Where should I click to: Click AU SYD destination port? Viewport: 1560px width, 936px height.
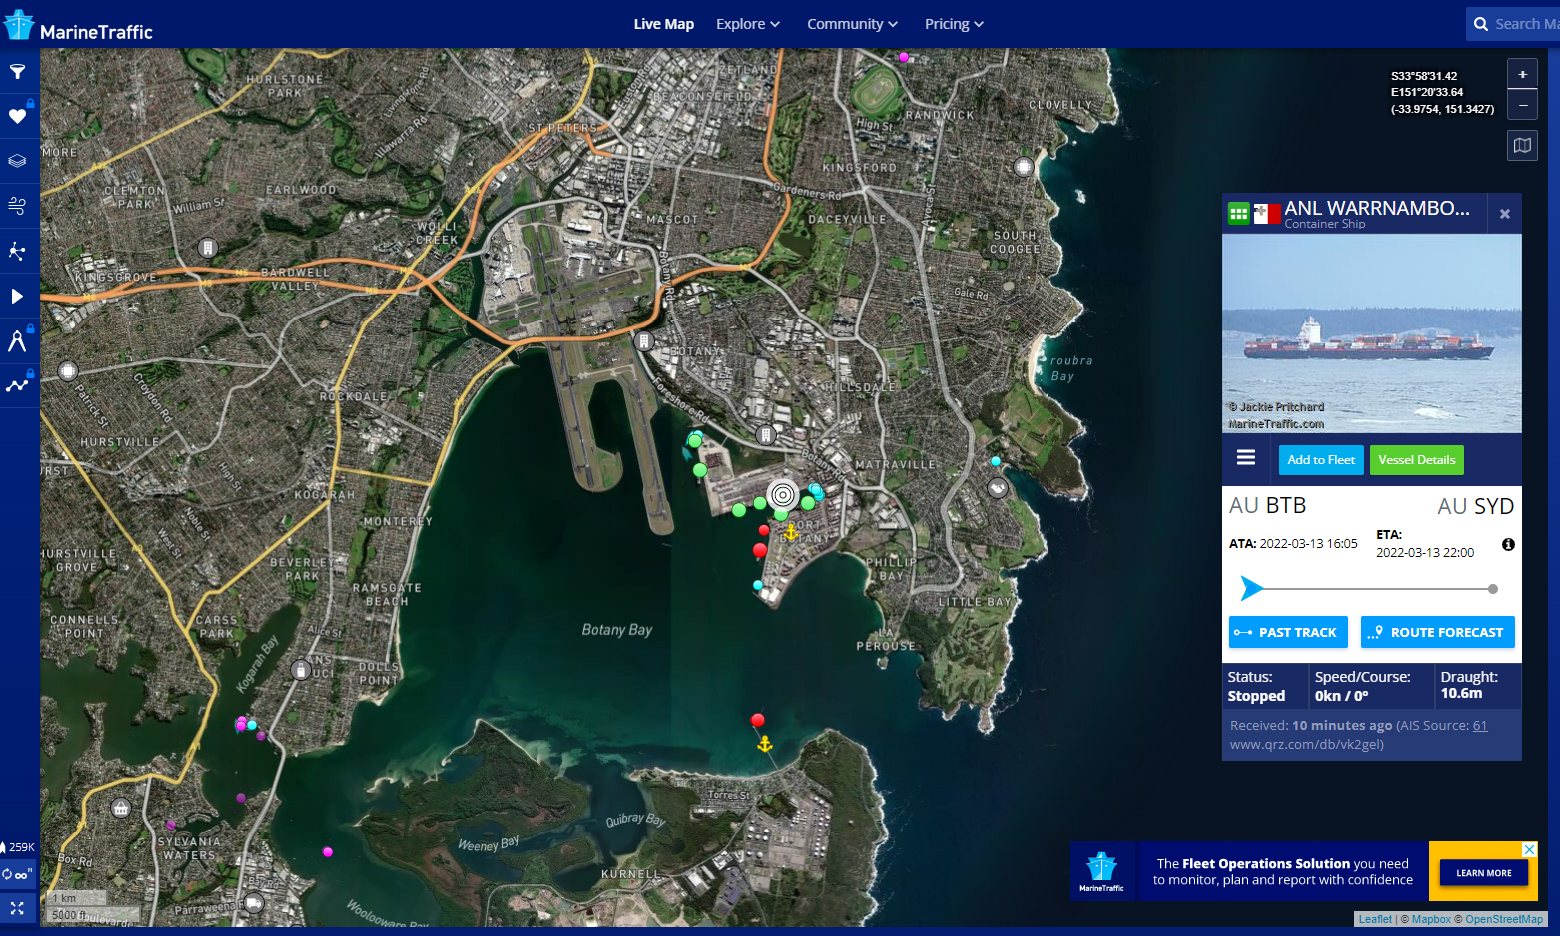[x=1475, y=506]
